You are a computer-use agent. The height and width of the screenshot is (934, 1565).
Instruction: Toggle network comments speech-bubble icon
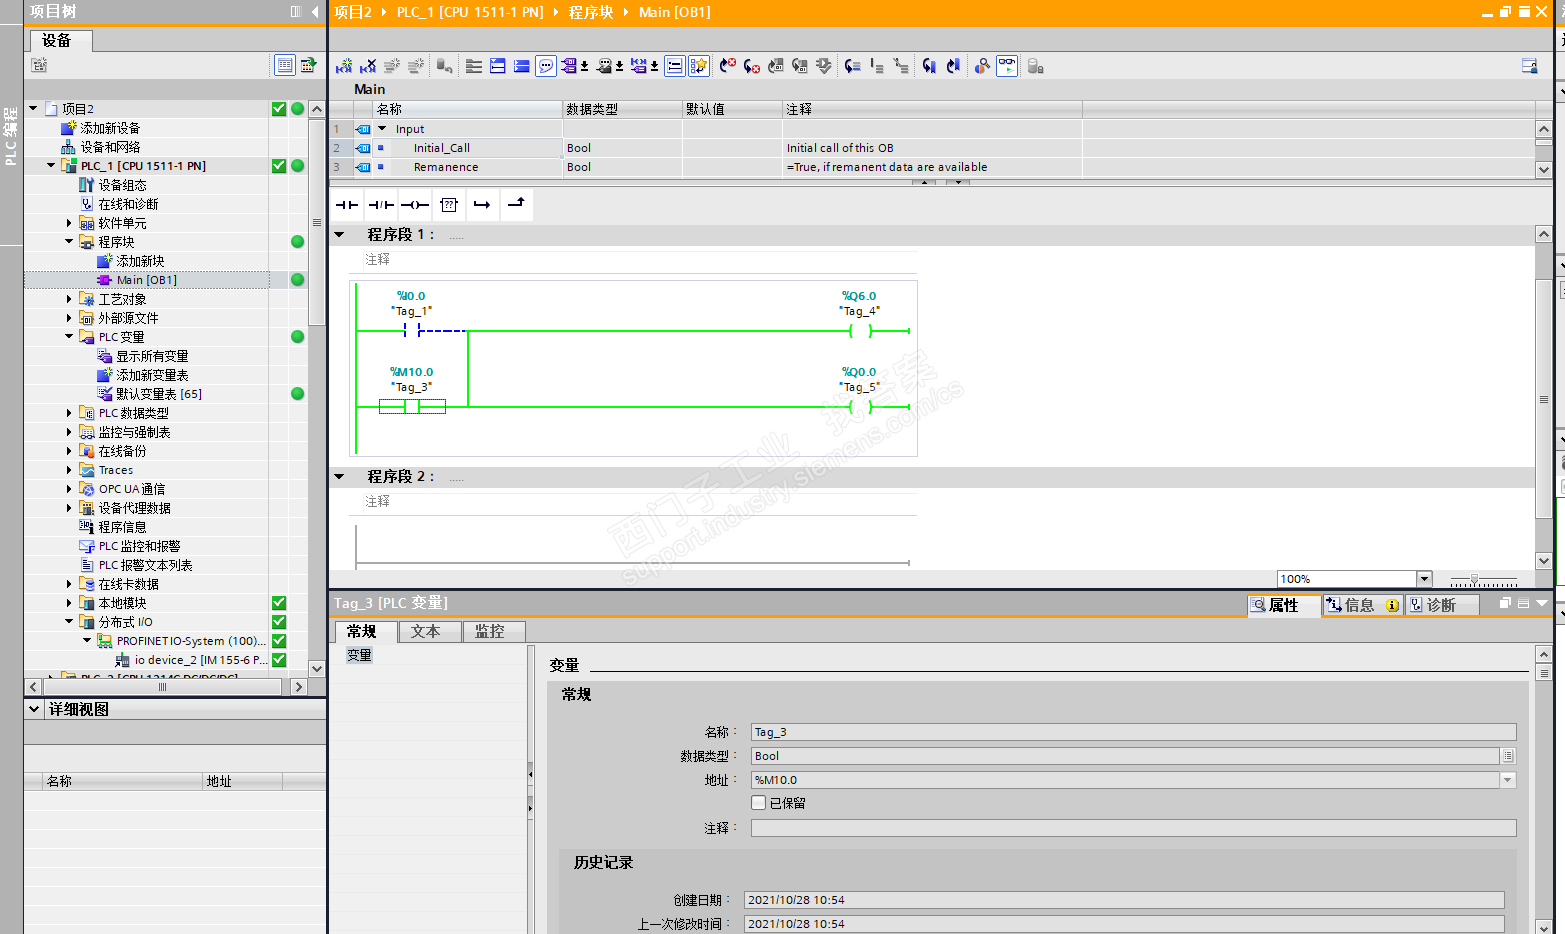(546, 66)
